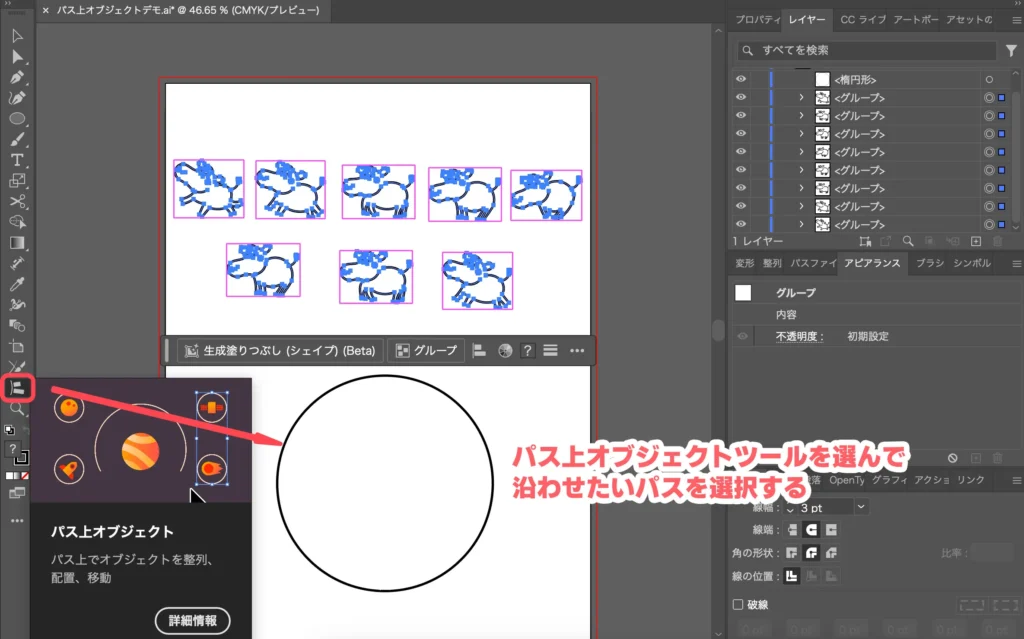Select the Type tool in the toolbar
The image size is (1024, 639).
point(17,160)
